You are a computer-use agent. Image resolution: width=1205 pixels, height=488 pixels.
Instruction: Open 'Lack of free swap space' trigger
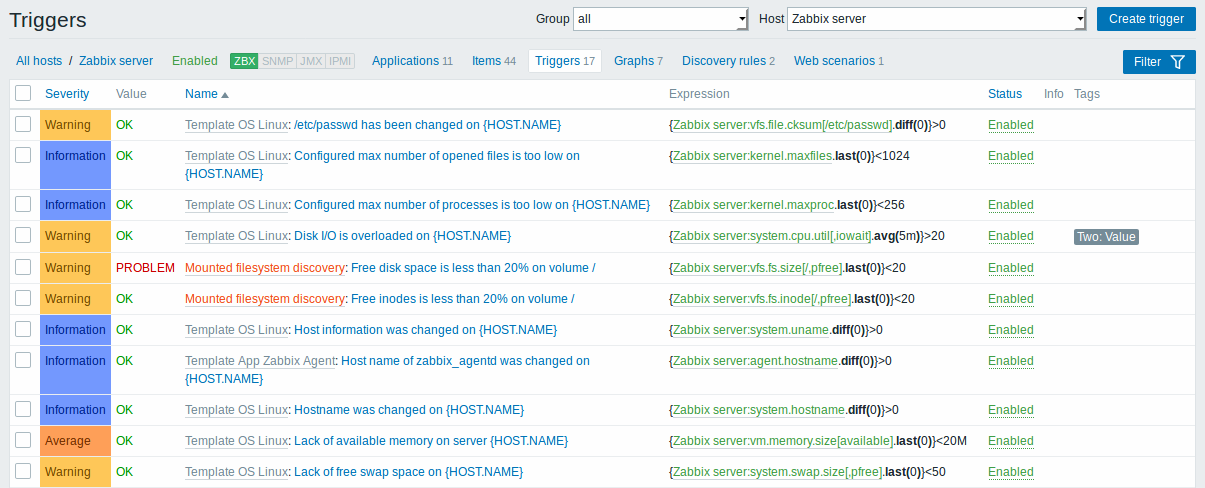click(408, 472)
